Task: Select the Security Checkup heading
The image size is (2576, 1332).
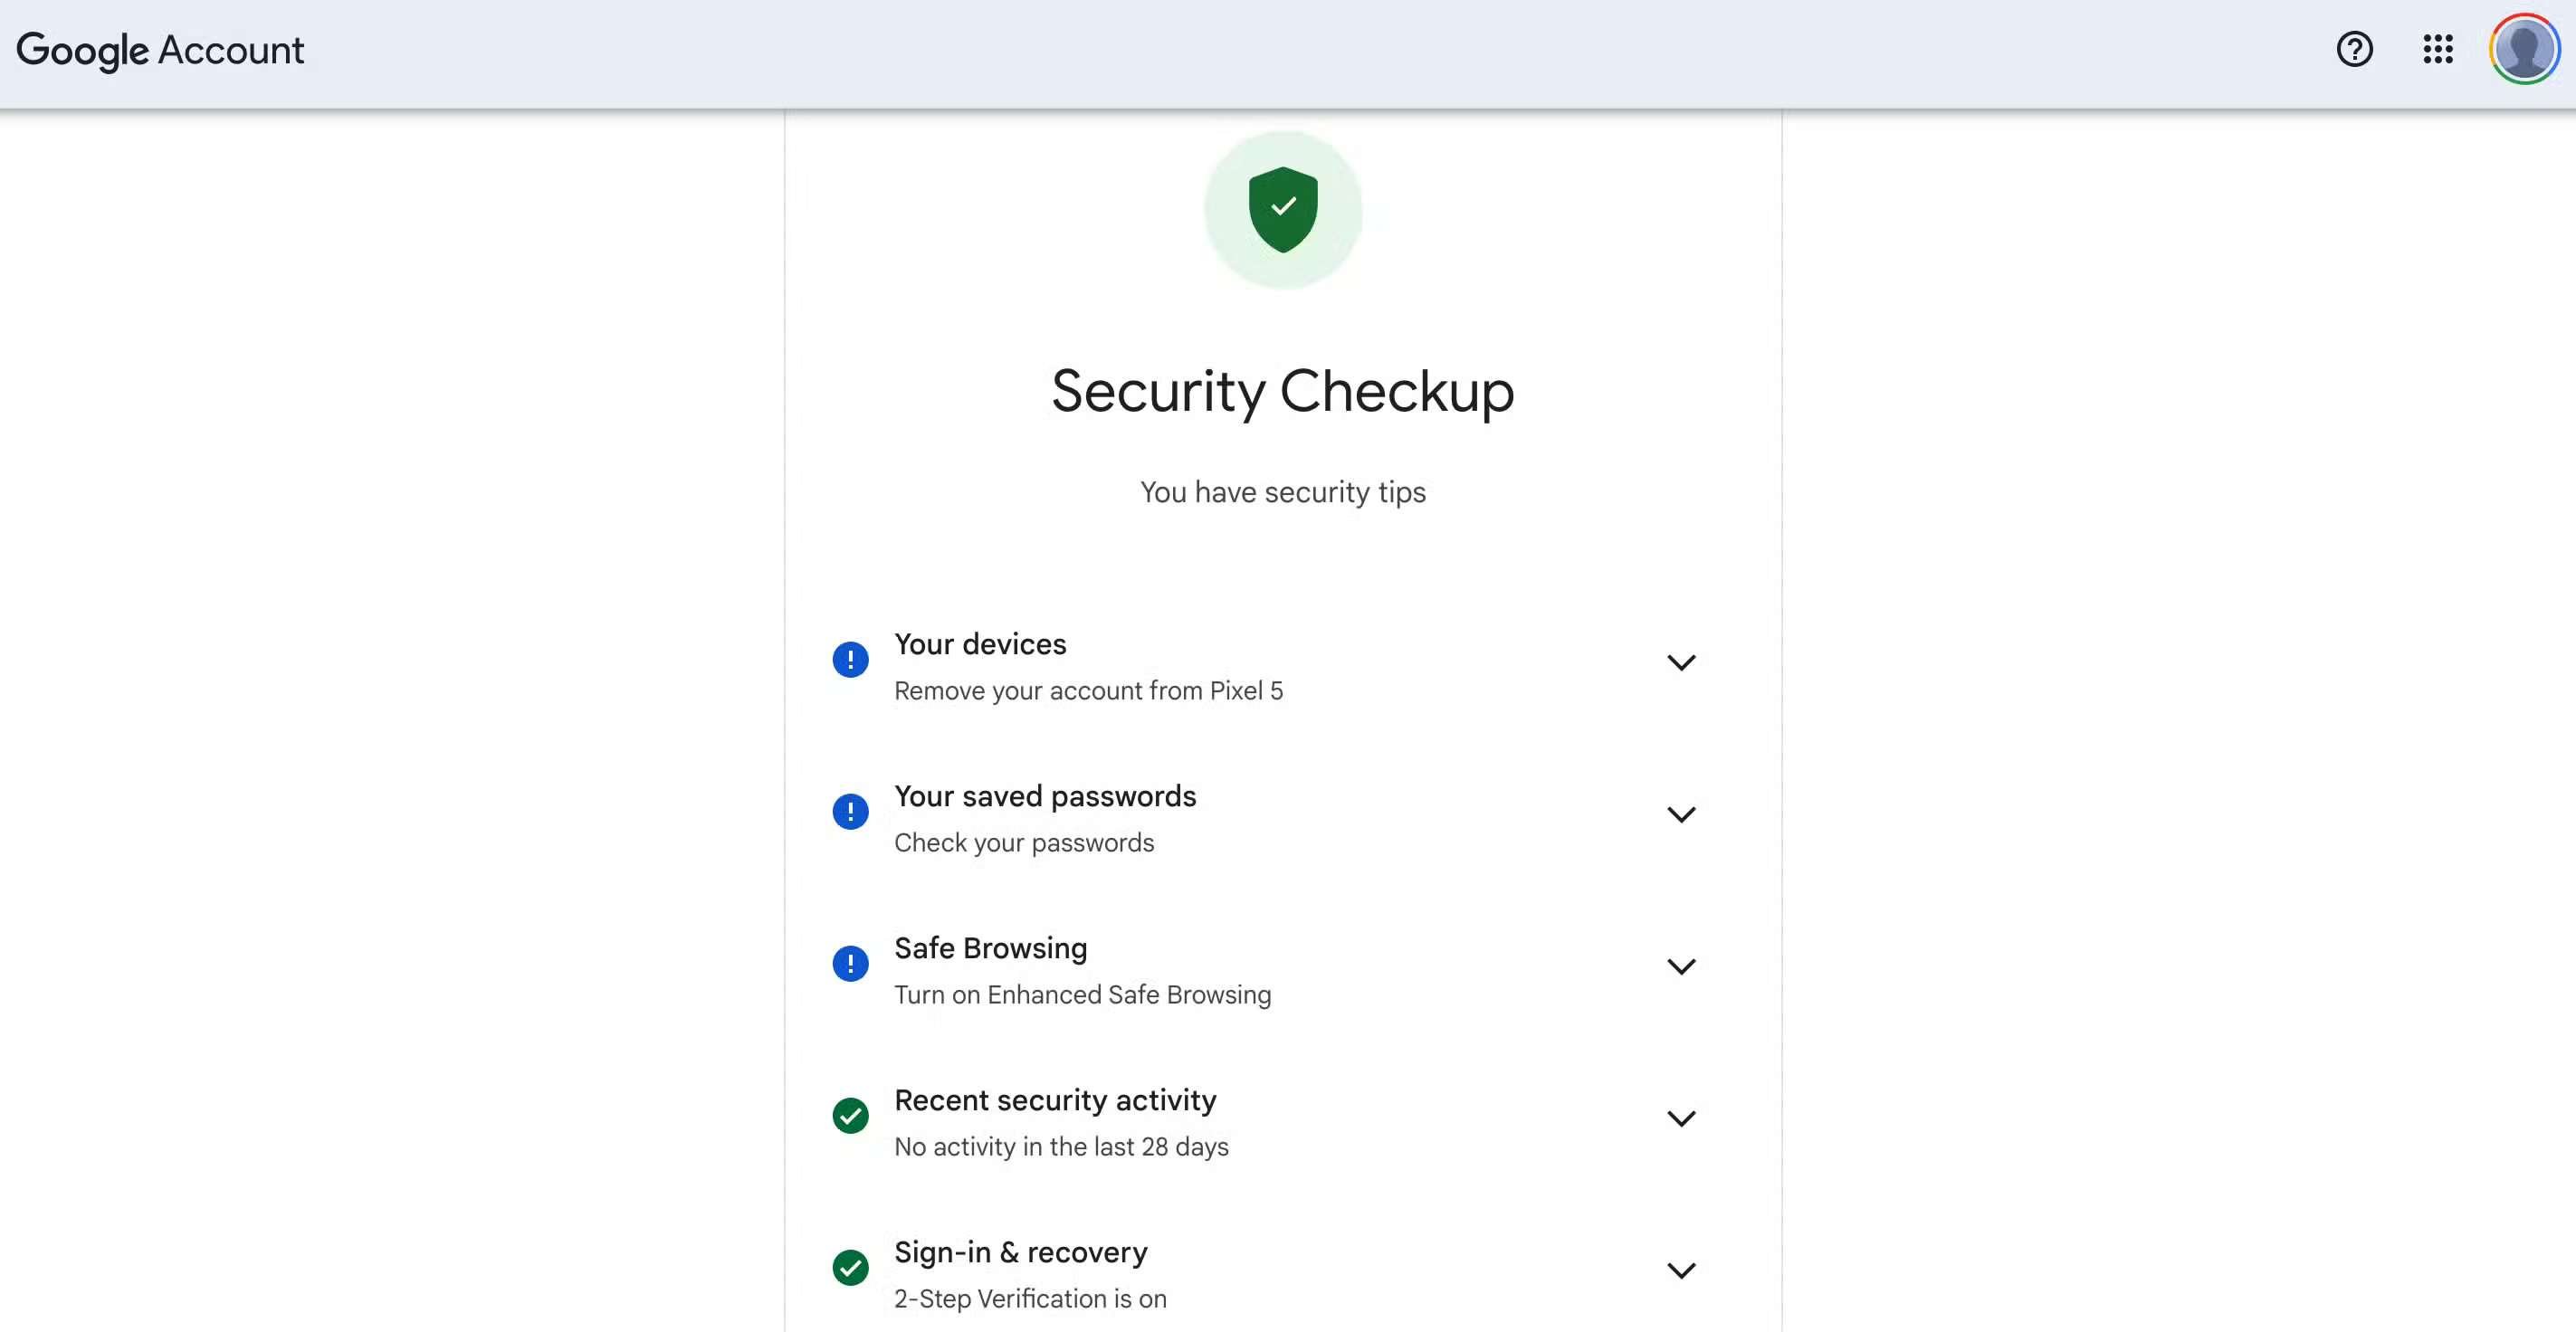Action: tap(1282, 392)
